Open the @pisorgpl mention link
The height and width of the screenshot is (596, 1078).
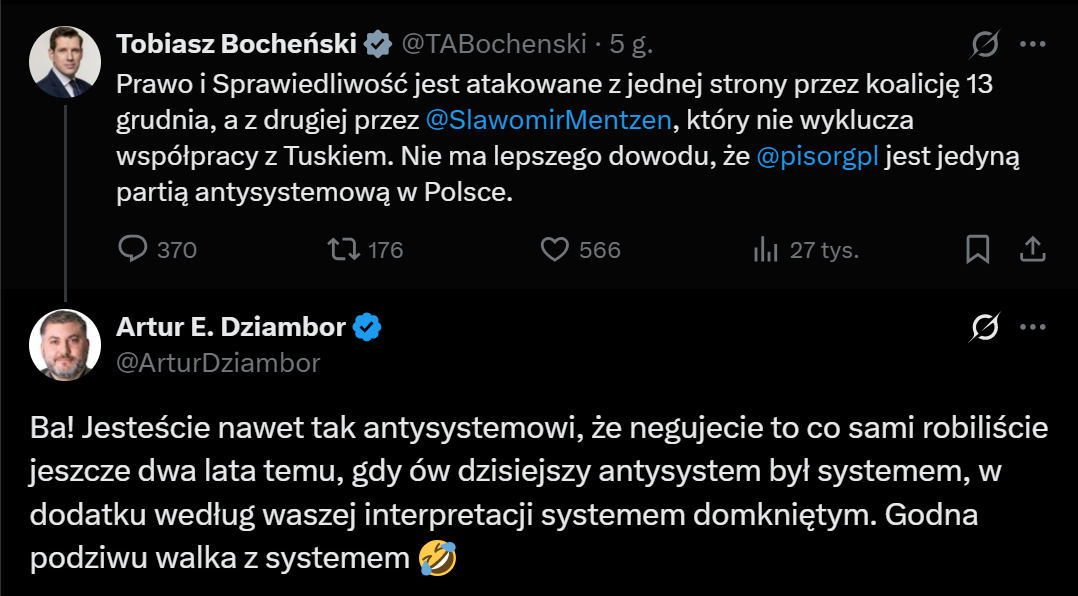816,156
